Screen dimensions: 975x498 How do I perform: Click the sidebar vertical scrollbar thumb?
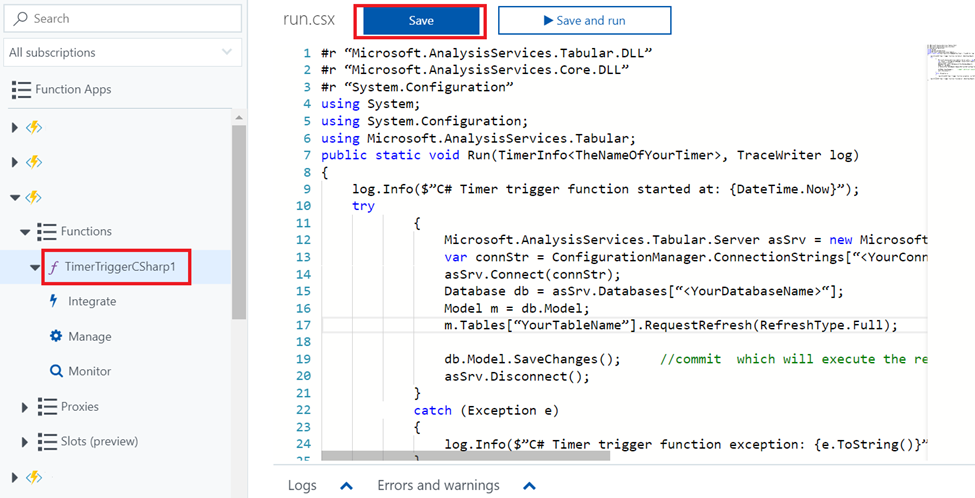(x=239, y=222)
